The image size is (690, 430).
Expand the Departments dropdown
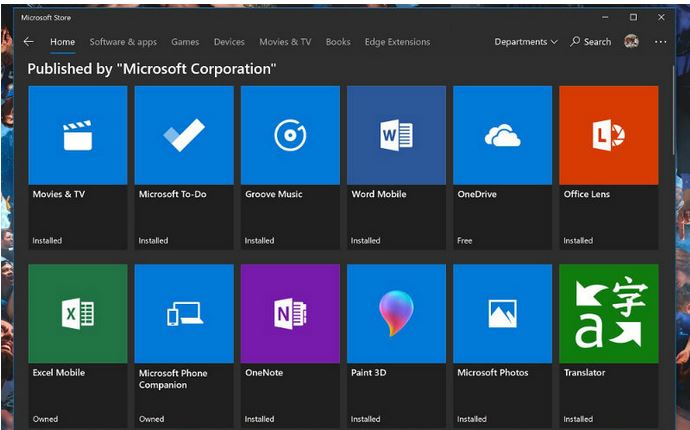click(x=526, y=42)
